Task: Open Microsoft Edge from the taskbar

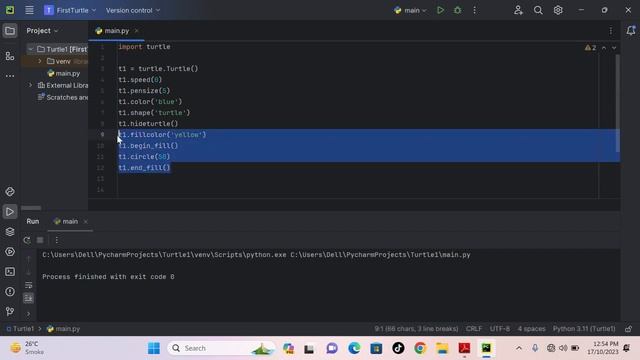Action: (354, 348)
